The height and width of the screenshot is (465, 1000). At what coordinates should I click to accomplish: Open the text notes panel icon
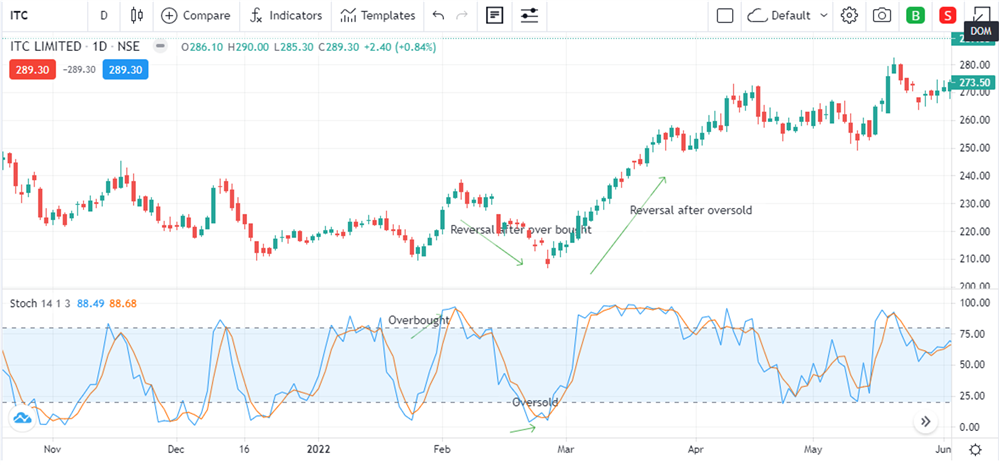tap(494, 15)
